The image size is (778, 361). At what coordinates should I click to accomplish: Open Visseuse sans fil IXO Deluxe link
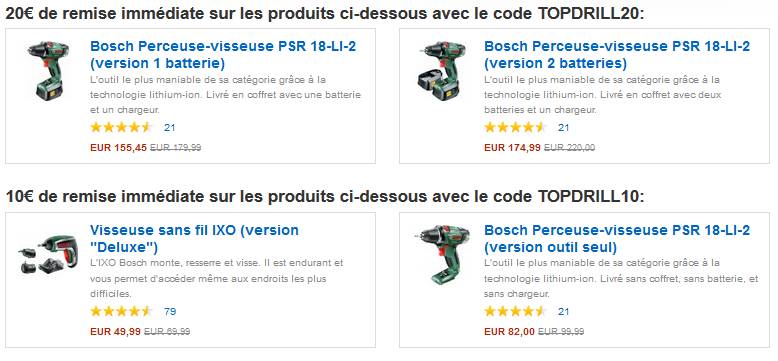pos(194,239)
